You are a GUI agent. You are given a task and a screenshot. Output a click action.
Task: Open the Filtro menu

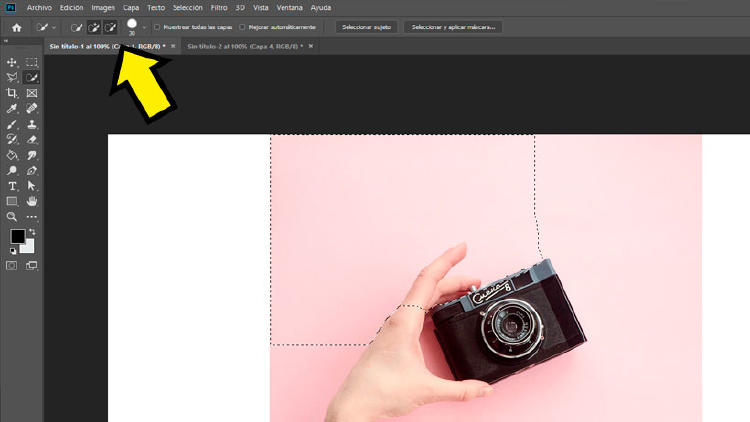coord(218,7)
